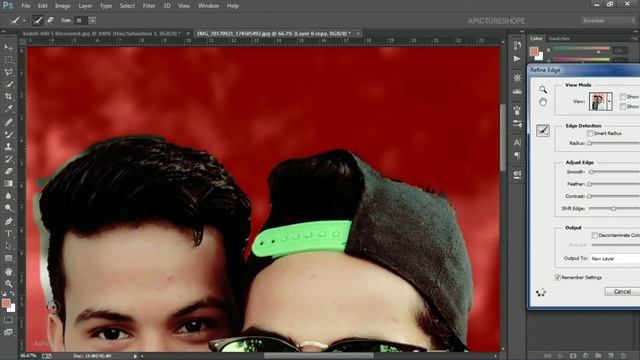Open the History panel icon

tap(517, 45)
